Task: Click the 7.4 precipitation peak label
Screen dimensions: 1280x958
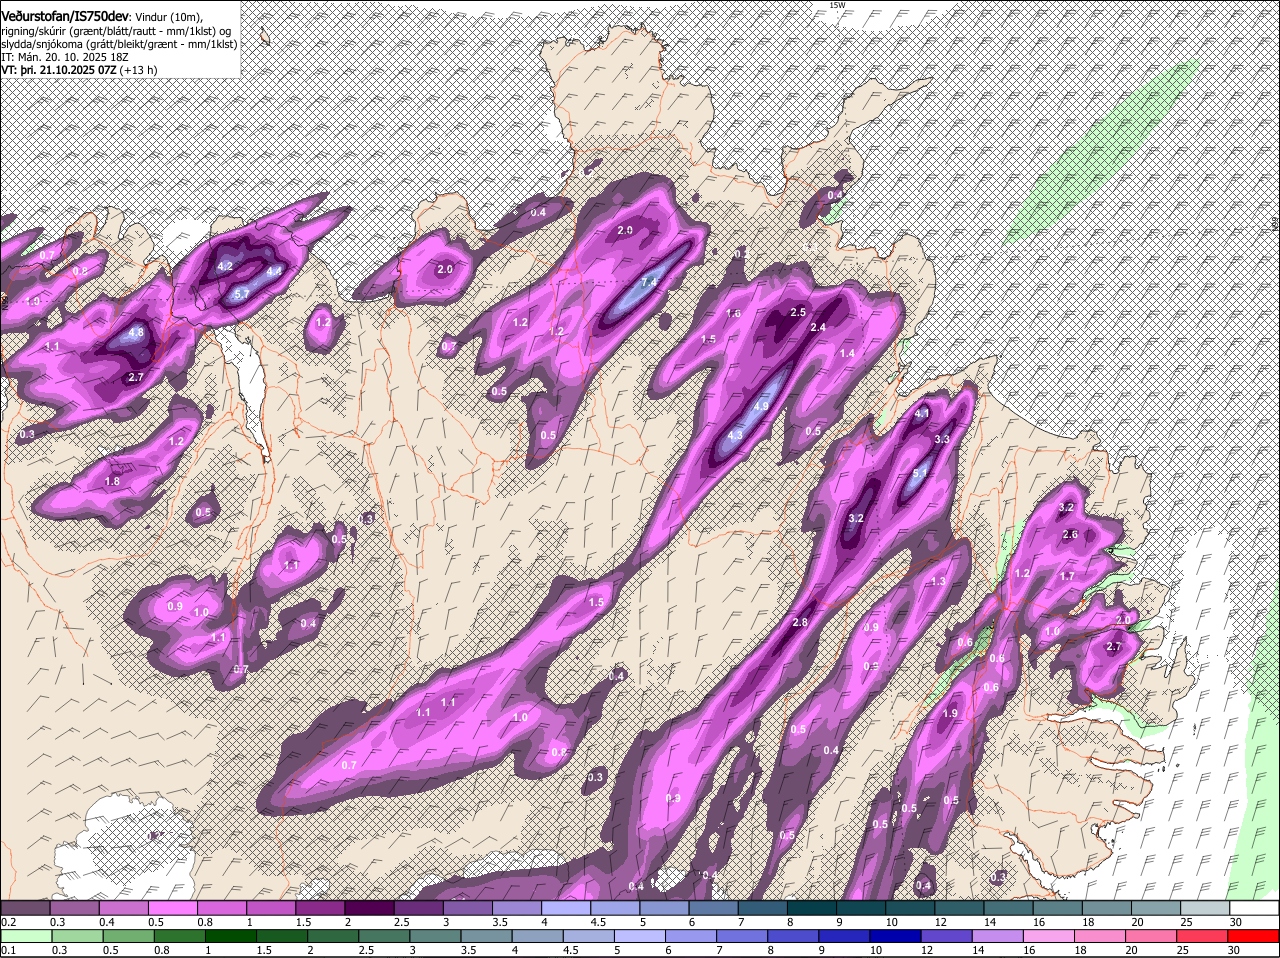Action: (648, 283)
